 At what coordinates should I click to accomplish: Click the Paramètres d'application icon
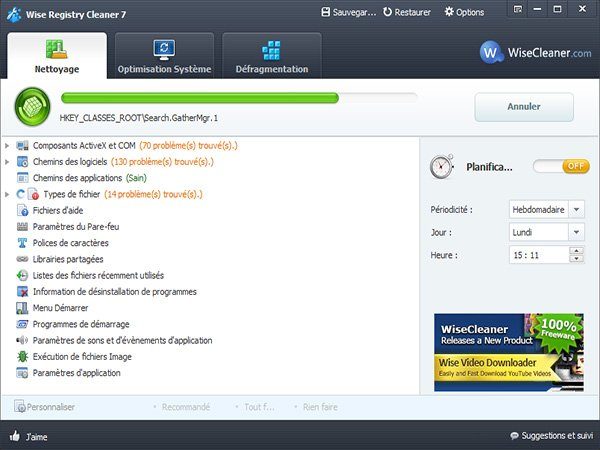pyautogui.click(x=23, y=373)
